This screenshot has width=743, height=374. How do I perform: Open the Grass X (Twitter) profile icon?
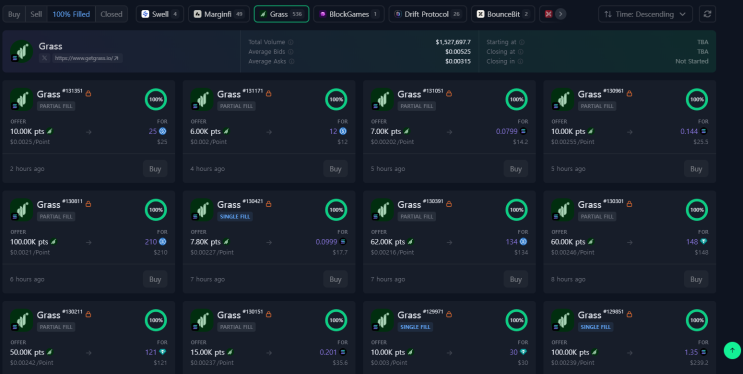pyautogui.click(x=45, y=58)
